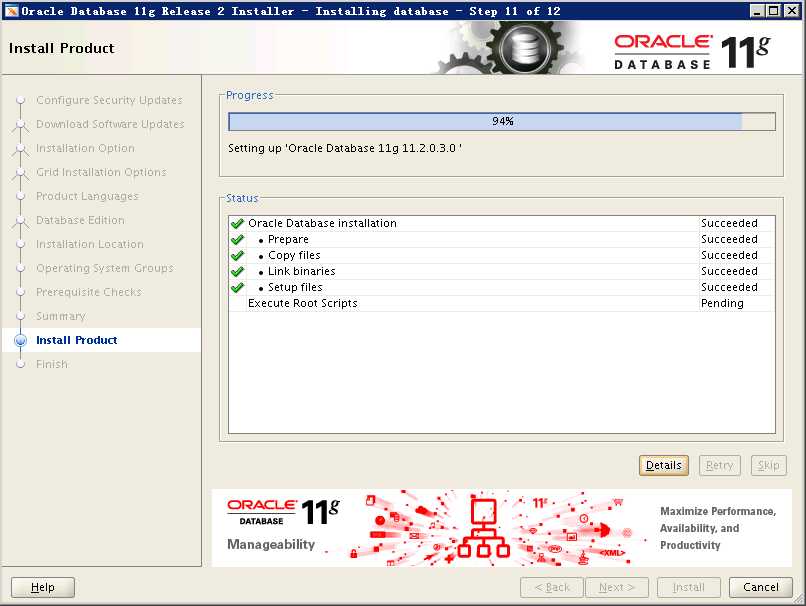Select Grid Installation Options step

click(101, 172)
